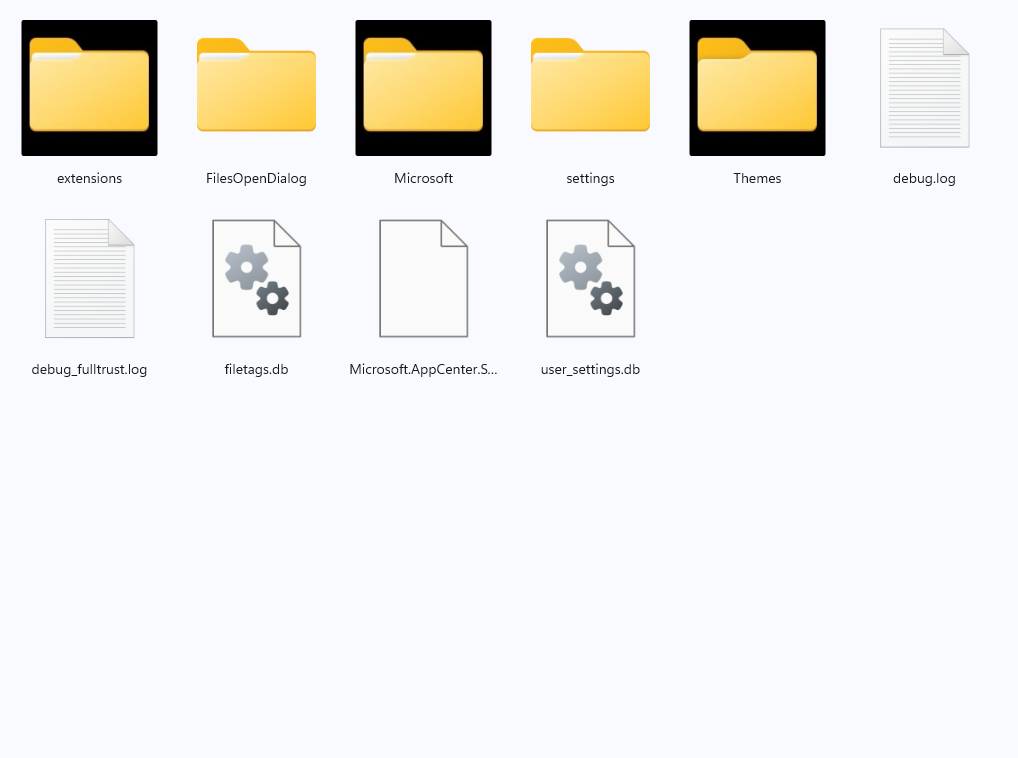Click the truncated Microsoft.AppCenter.S... filename
This screenshot has height=758, width=1018.
tap(423, 369)
